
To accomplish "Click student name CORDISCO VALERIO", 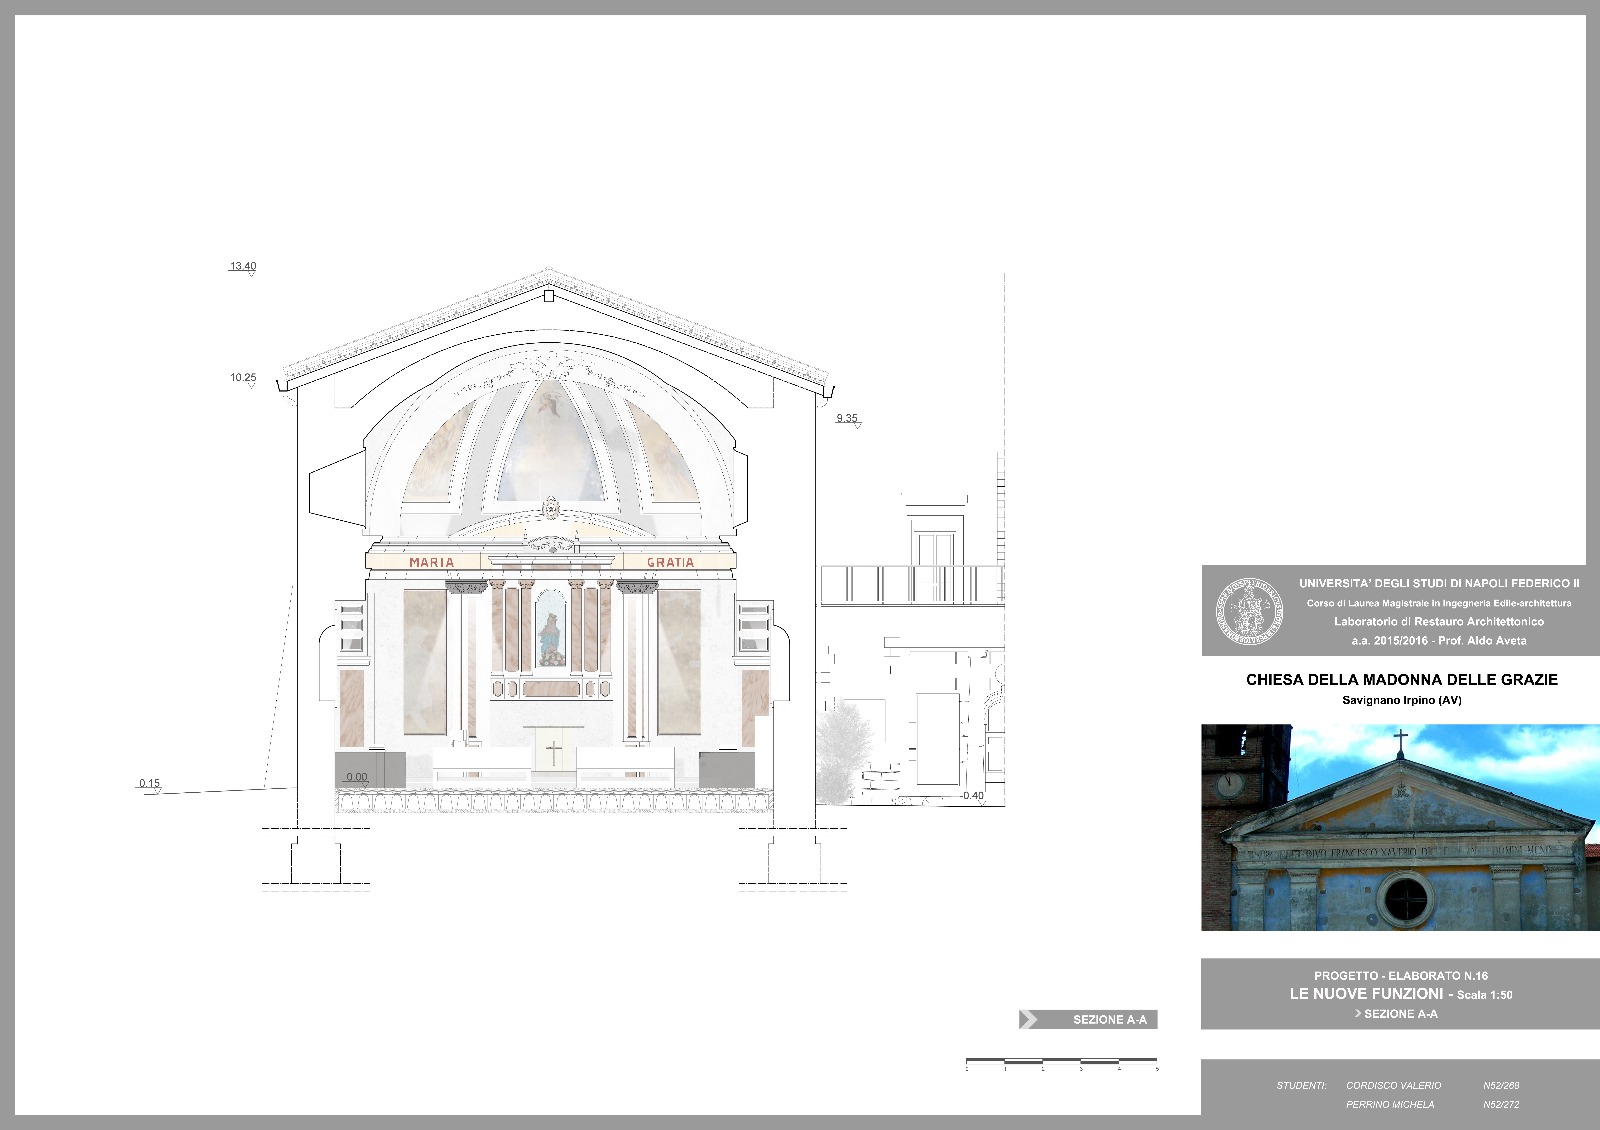I will (x=1394, y=1086).
